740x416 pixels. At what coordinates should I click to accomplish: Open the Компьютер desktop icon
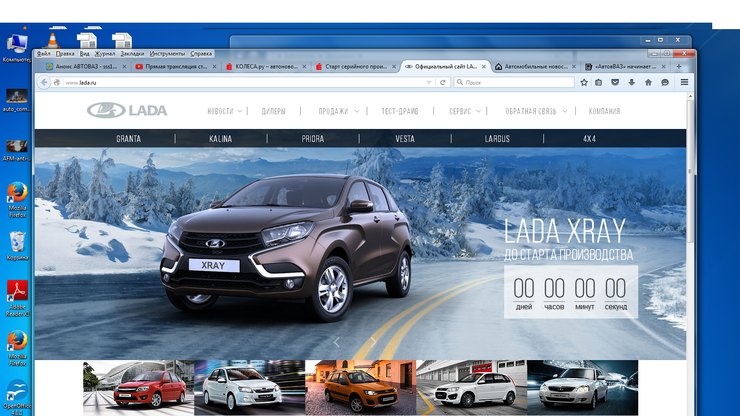pos(17,47)
